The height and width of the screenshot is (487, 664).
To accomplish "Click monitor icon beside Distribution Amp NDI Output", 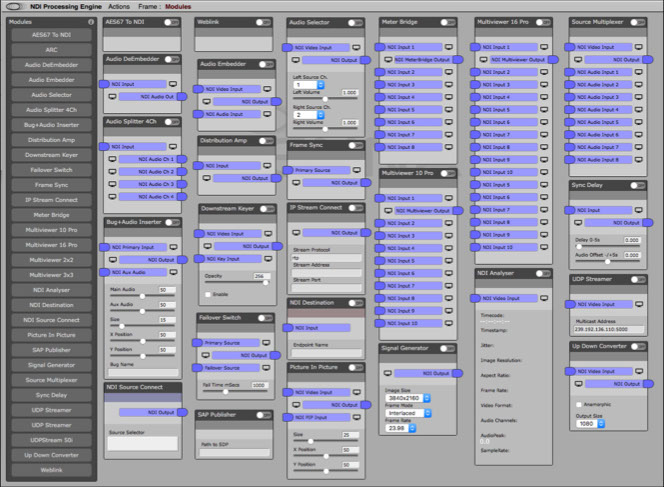I will coord(207,178).
